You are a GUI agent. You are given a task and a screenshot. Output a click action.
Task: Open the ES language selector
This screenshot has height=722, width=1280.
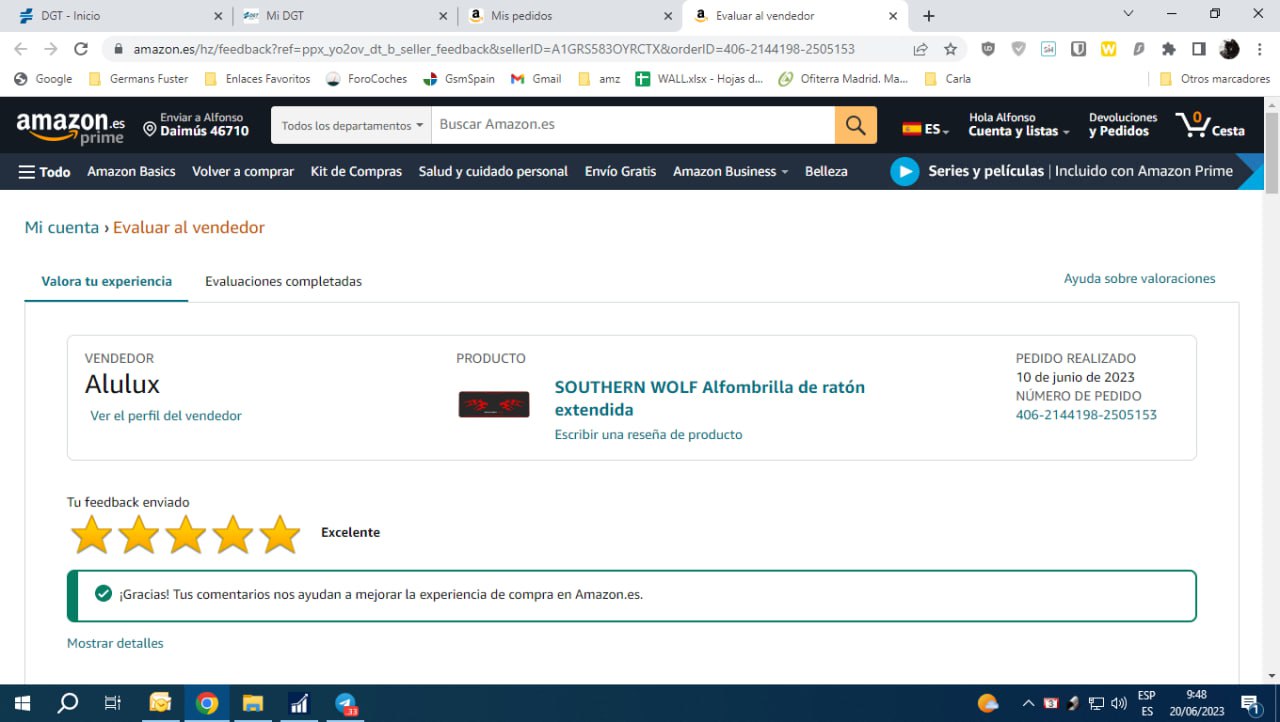(925, 129)
